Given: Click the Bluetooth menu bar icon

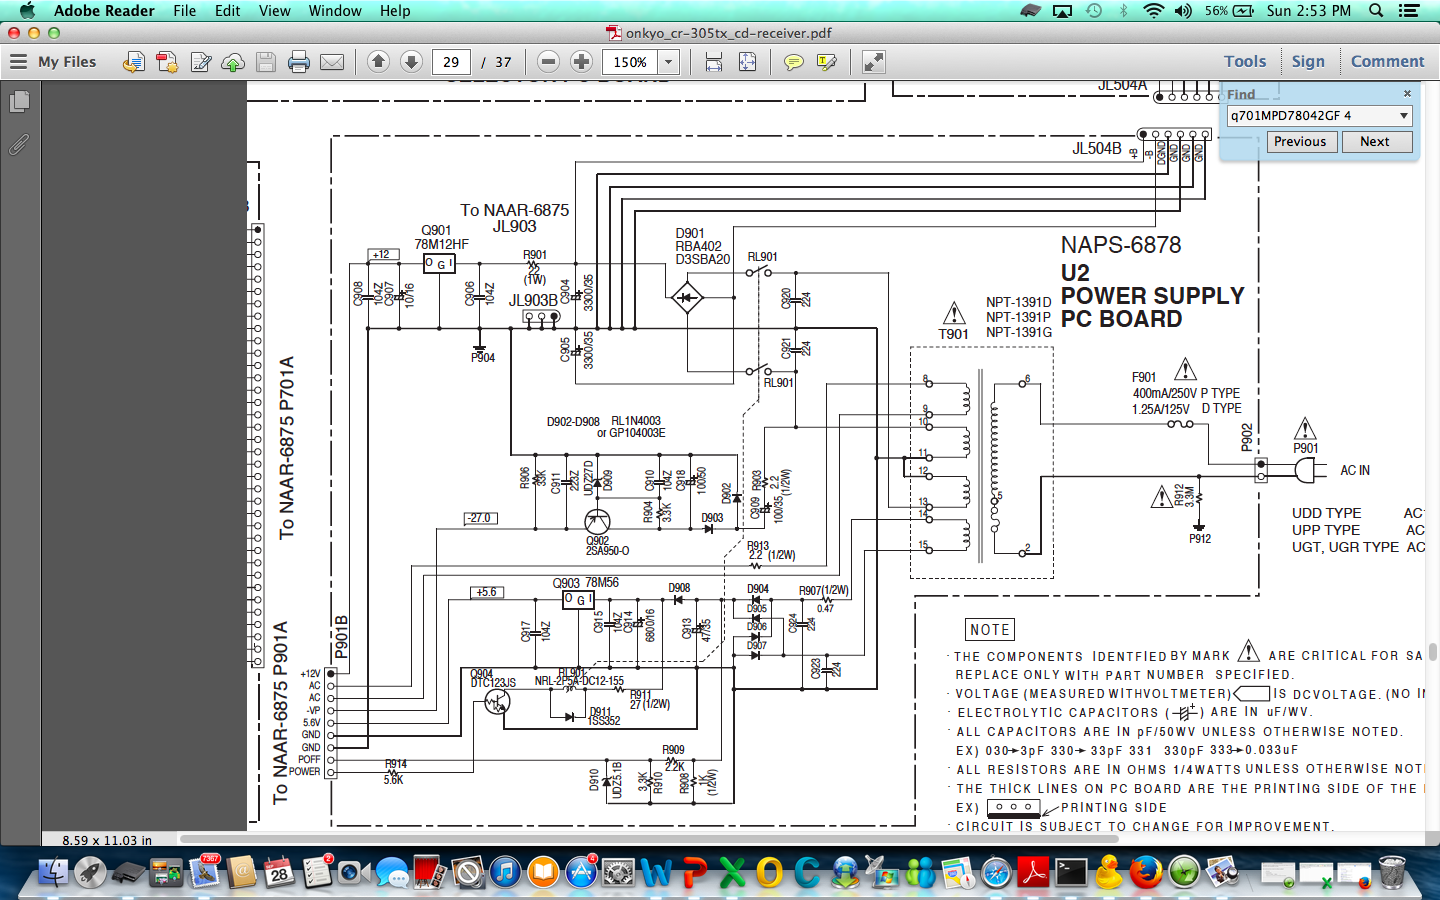Looking at the screenshot, I should [x=1123, y=11].
